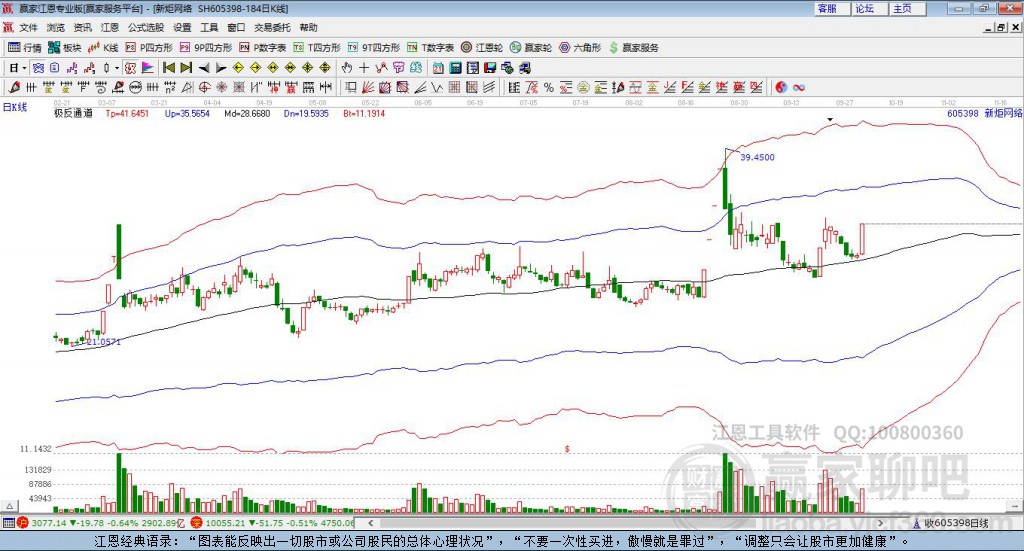This screenshot has height=551, width=1024.
Task: Select the zigzag wave line tool
Action: (437, 87)
